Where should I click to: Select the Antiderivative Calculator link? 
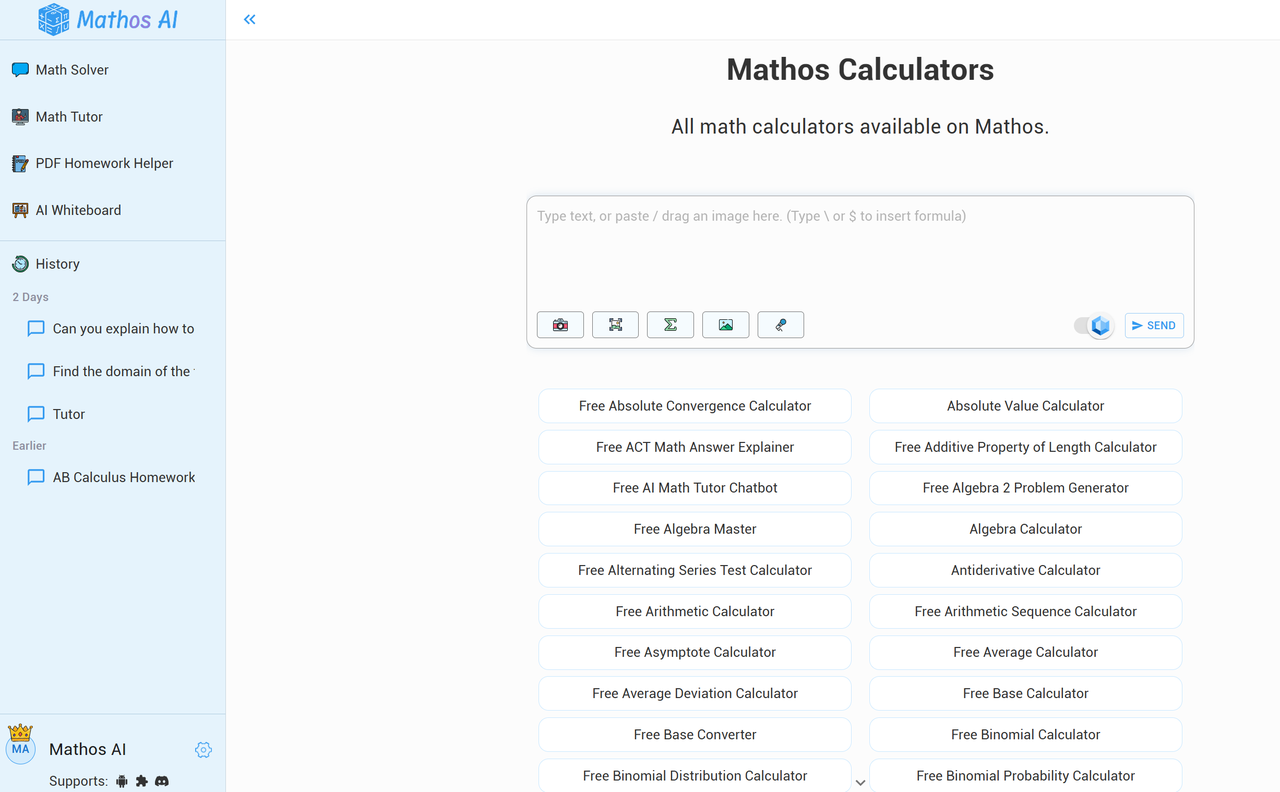click(1025, 570)
